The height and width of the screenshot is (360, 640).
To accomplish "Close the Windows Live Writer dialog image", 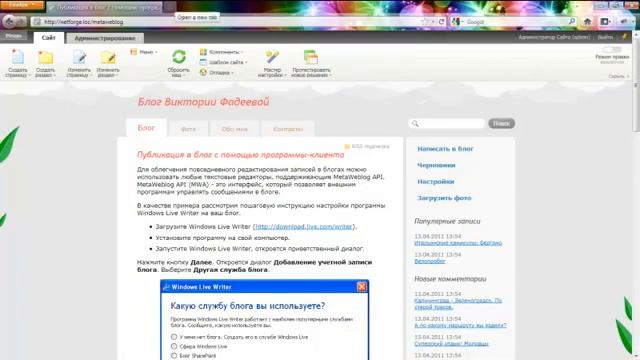I will [x=362, y=287].
